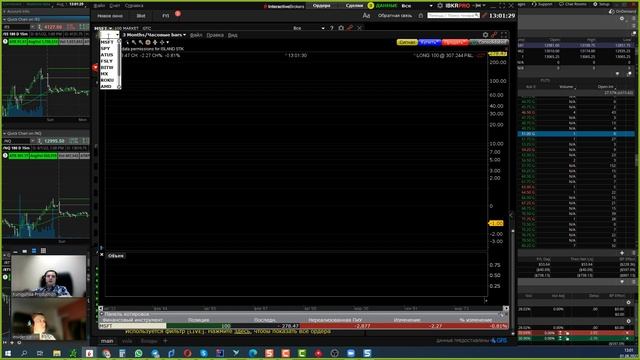Image resolution: width=640 pixels, height=360 pixels.
Task: Select the zoom out magnifier chart tool
Action: (141, 42)
